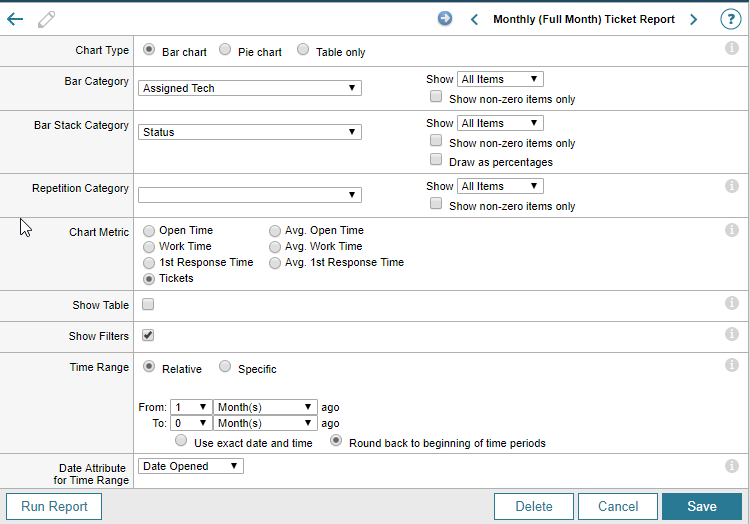750x524 pixels.
Task: Select Bar chart radio button
Action: [x=149, y=49]
